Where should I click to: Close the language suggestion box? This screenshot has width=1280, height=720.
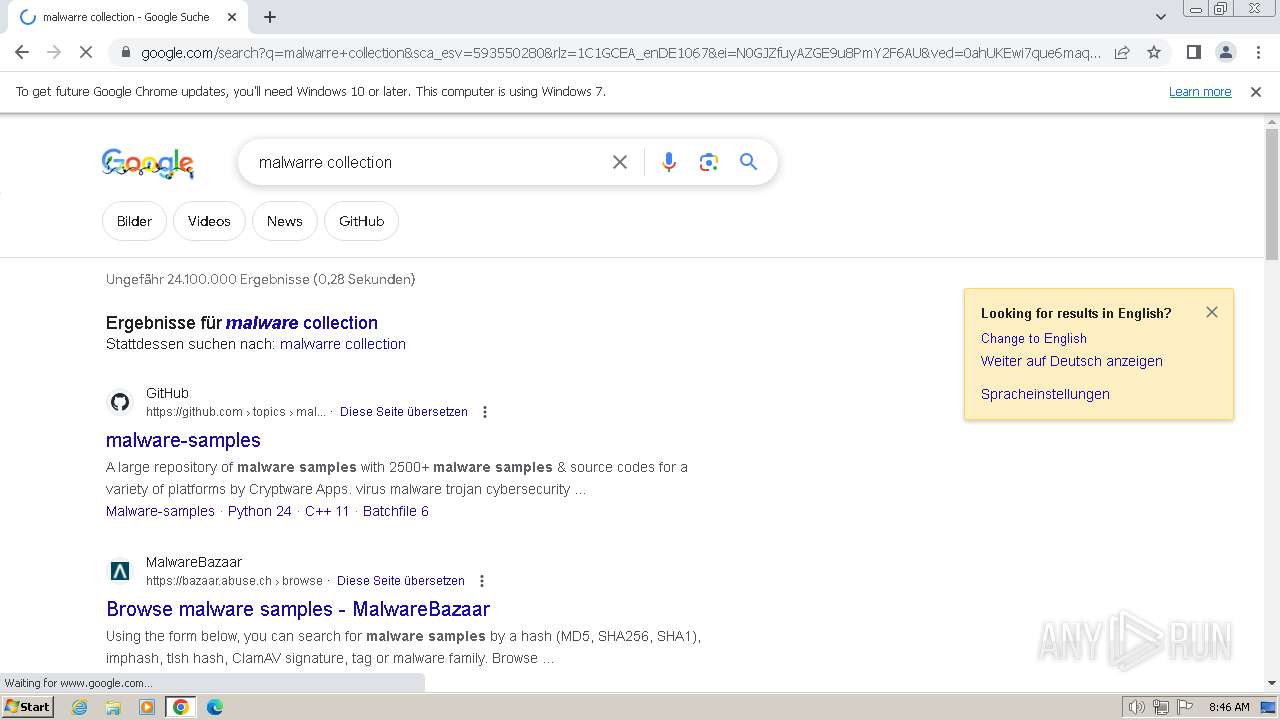pyautogui.click(x=1212, y=312)
